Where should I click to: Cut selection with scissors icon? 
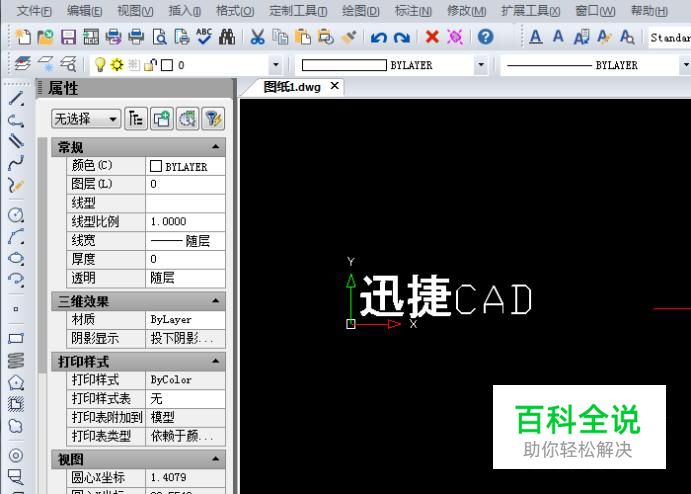pyautogui.click(x=257, y=37)
